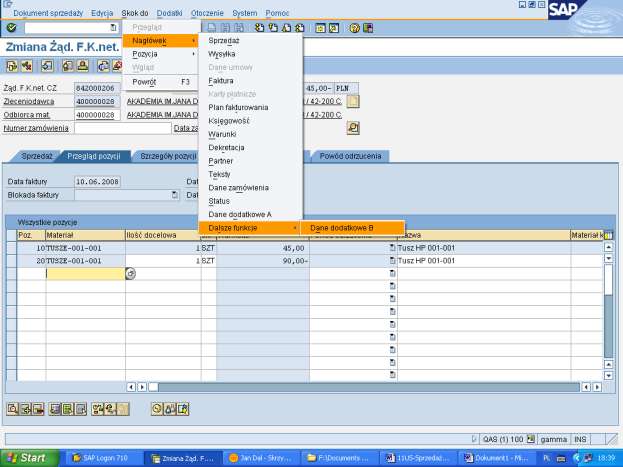Click the table settings icon at column header corner
Image resolution: width=623 pixels, height=467 pixels.
[x=608, y=235]
